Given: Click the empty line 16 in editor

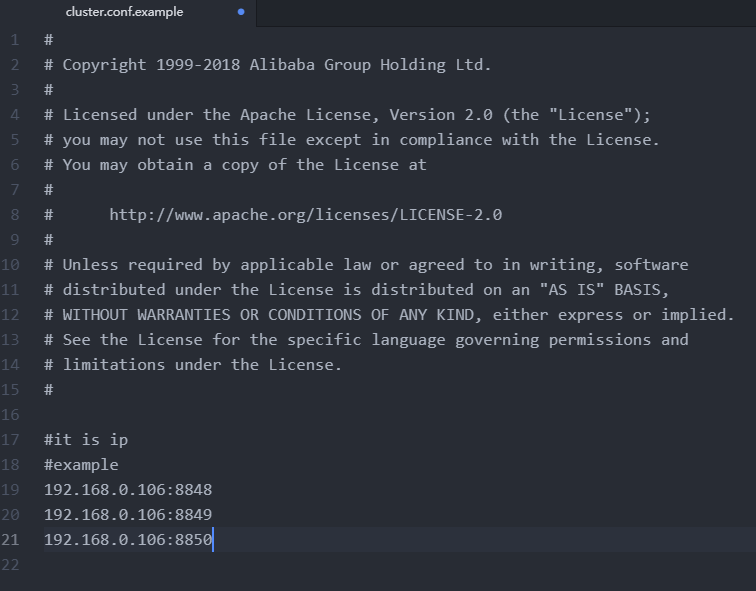Looking at the screenshot, I should click(386, 415).
